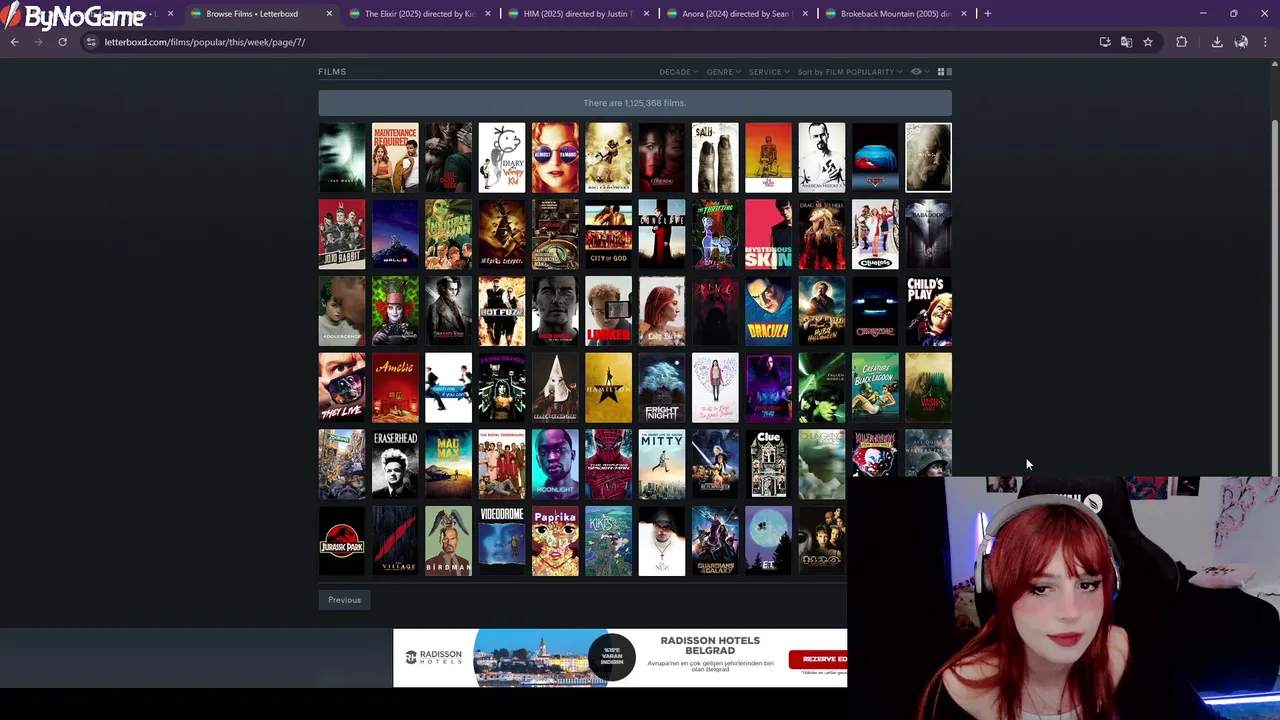The width and height of the screenshot is (1280, 720).
Task: Switch to Brokeback Mountain (2005) tab
Action: click(895, 14)
